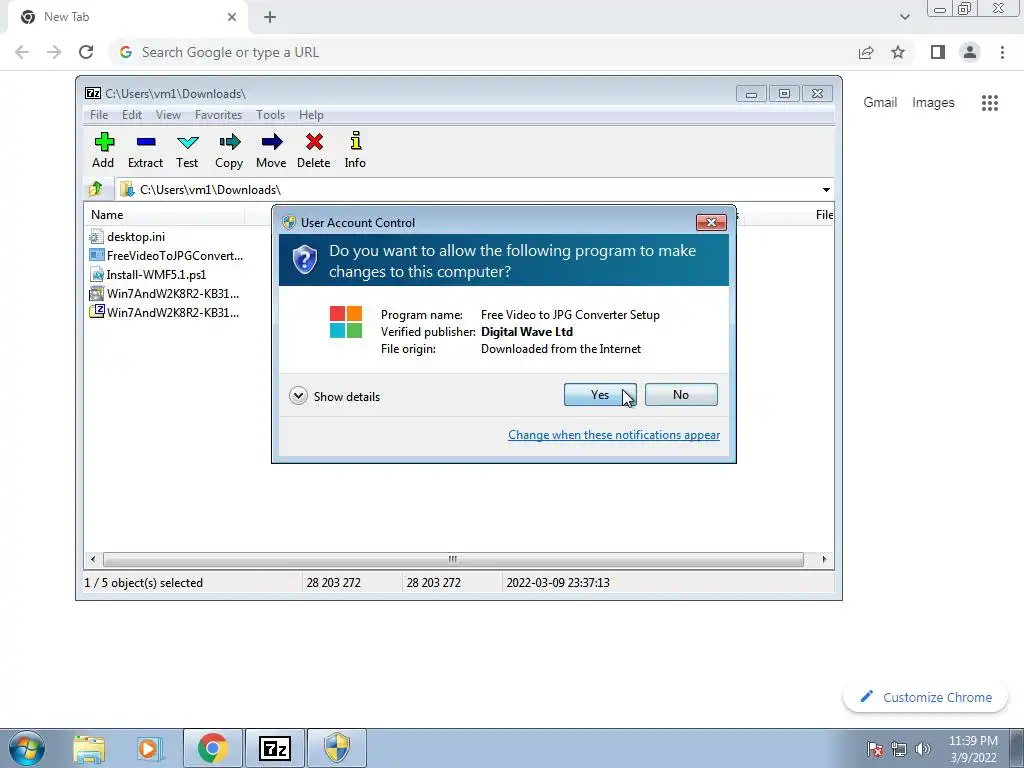
Task: Click network tray icon
Action: coord(899,749)
